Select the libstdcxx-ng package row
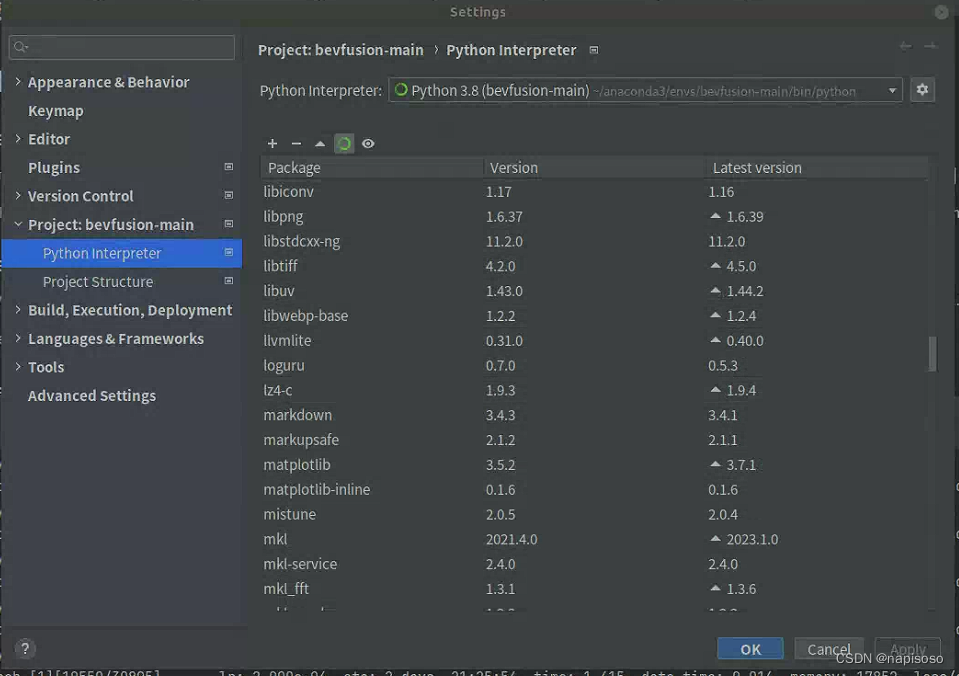This screenshot has width=959, height=676. click(594, 241)
